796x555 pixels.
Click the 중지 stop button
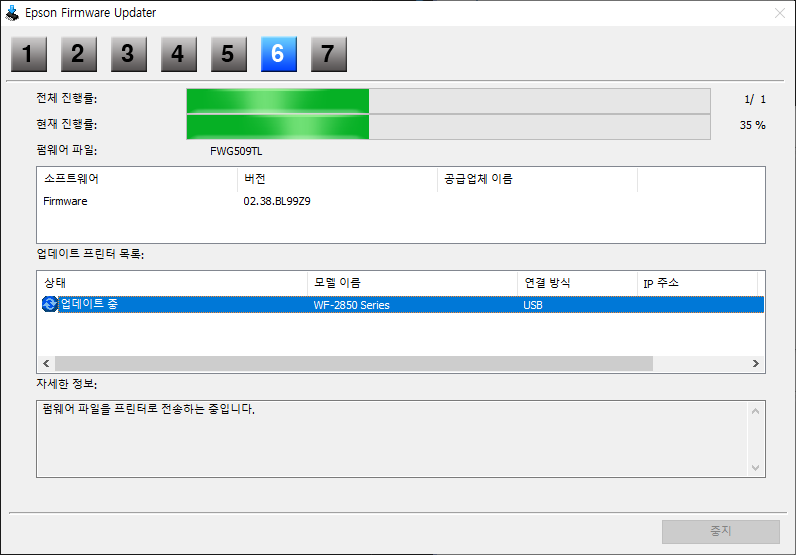coord(720,531)
